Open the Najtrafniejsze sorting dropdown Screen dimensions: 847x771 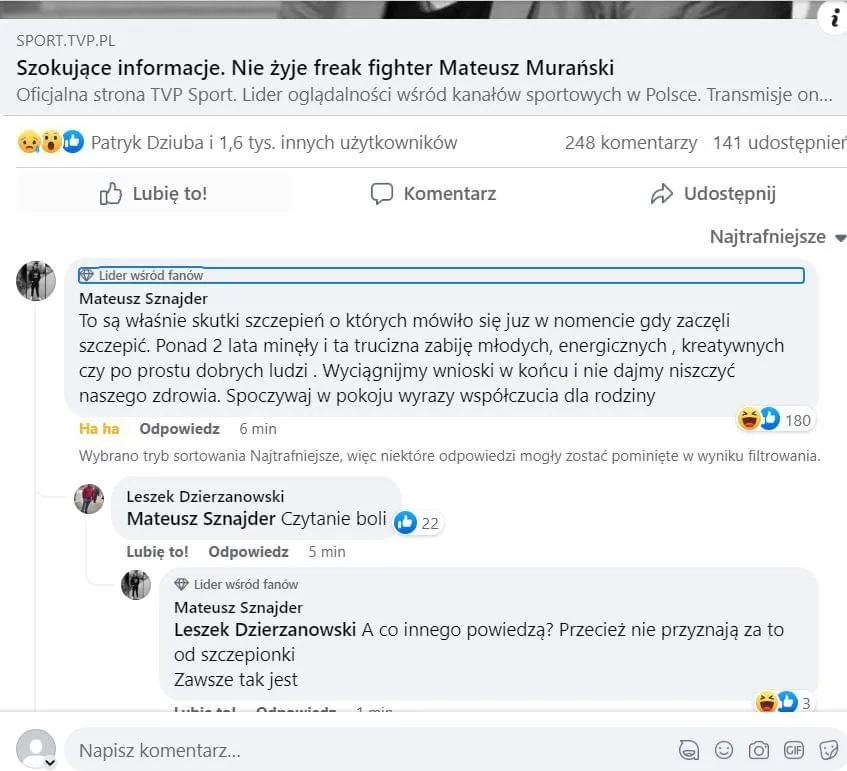[777, 237]
